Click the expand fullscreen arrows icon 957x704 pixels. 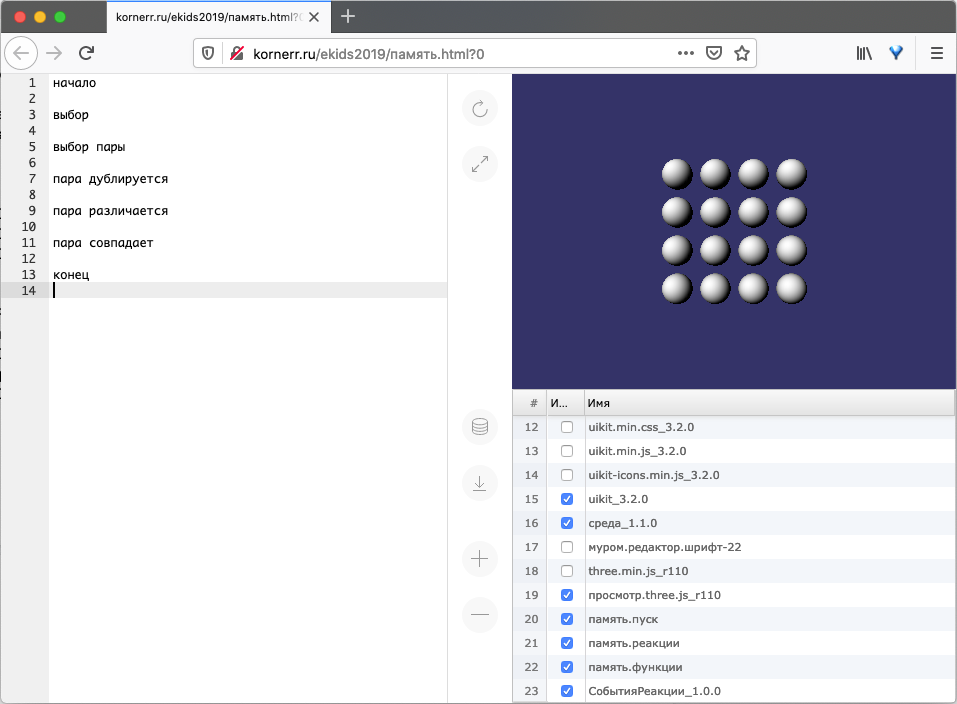(480, 164)
